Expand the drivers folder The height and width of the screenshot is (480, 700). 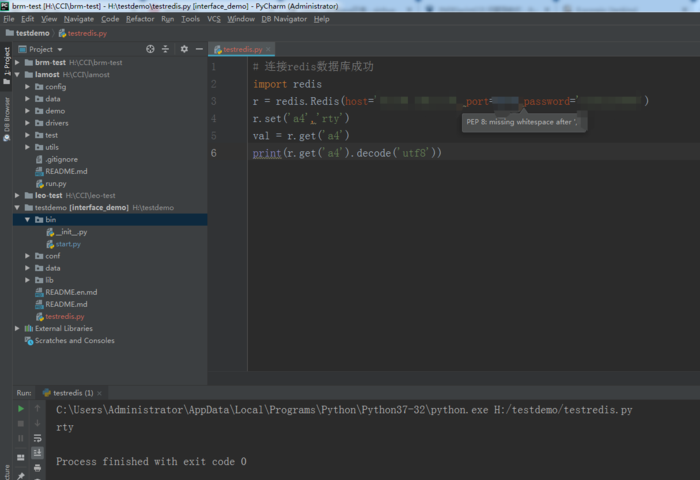(x=27, y=123)
